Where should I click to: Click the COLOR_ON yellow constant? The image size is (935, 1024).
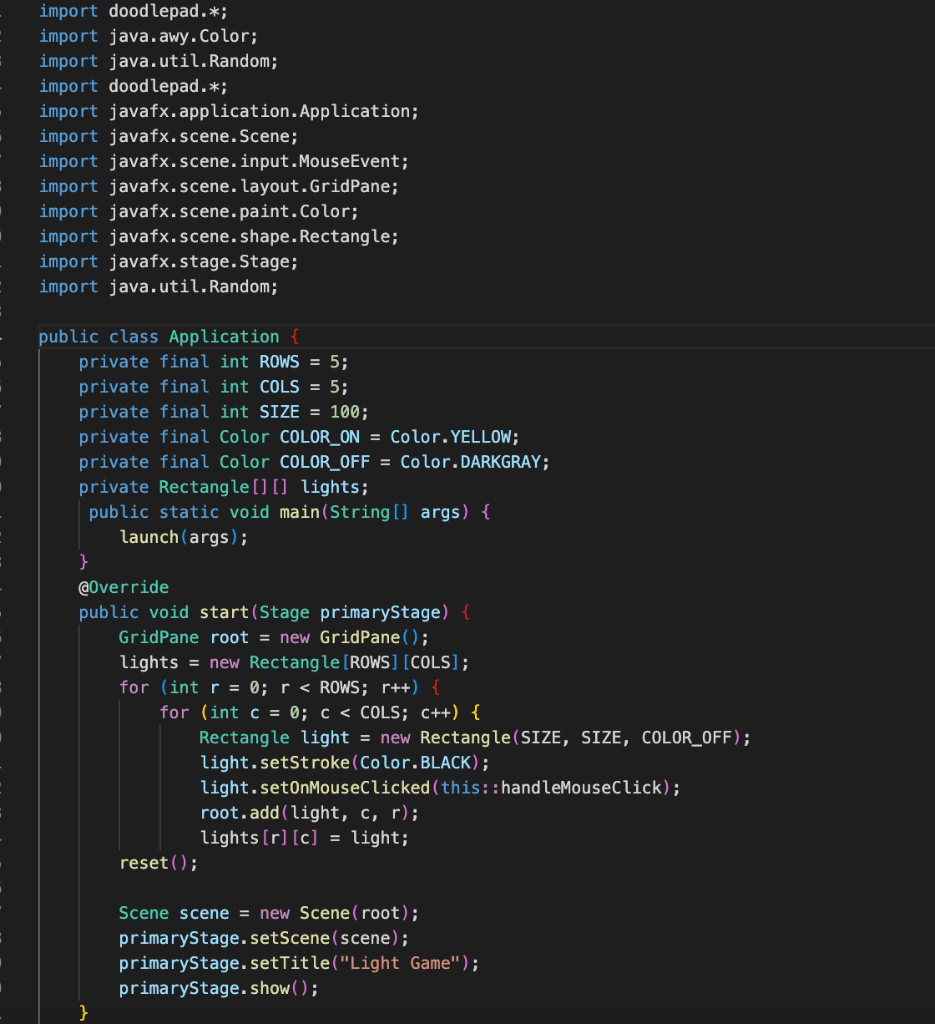(x=320, y=437)
